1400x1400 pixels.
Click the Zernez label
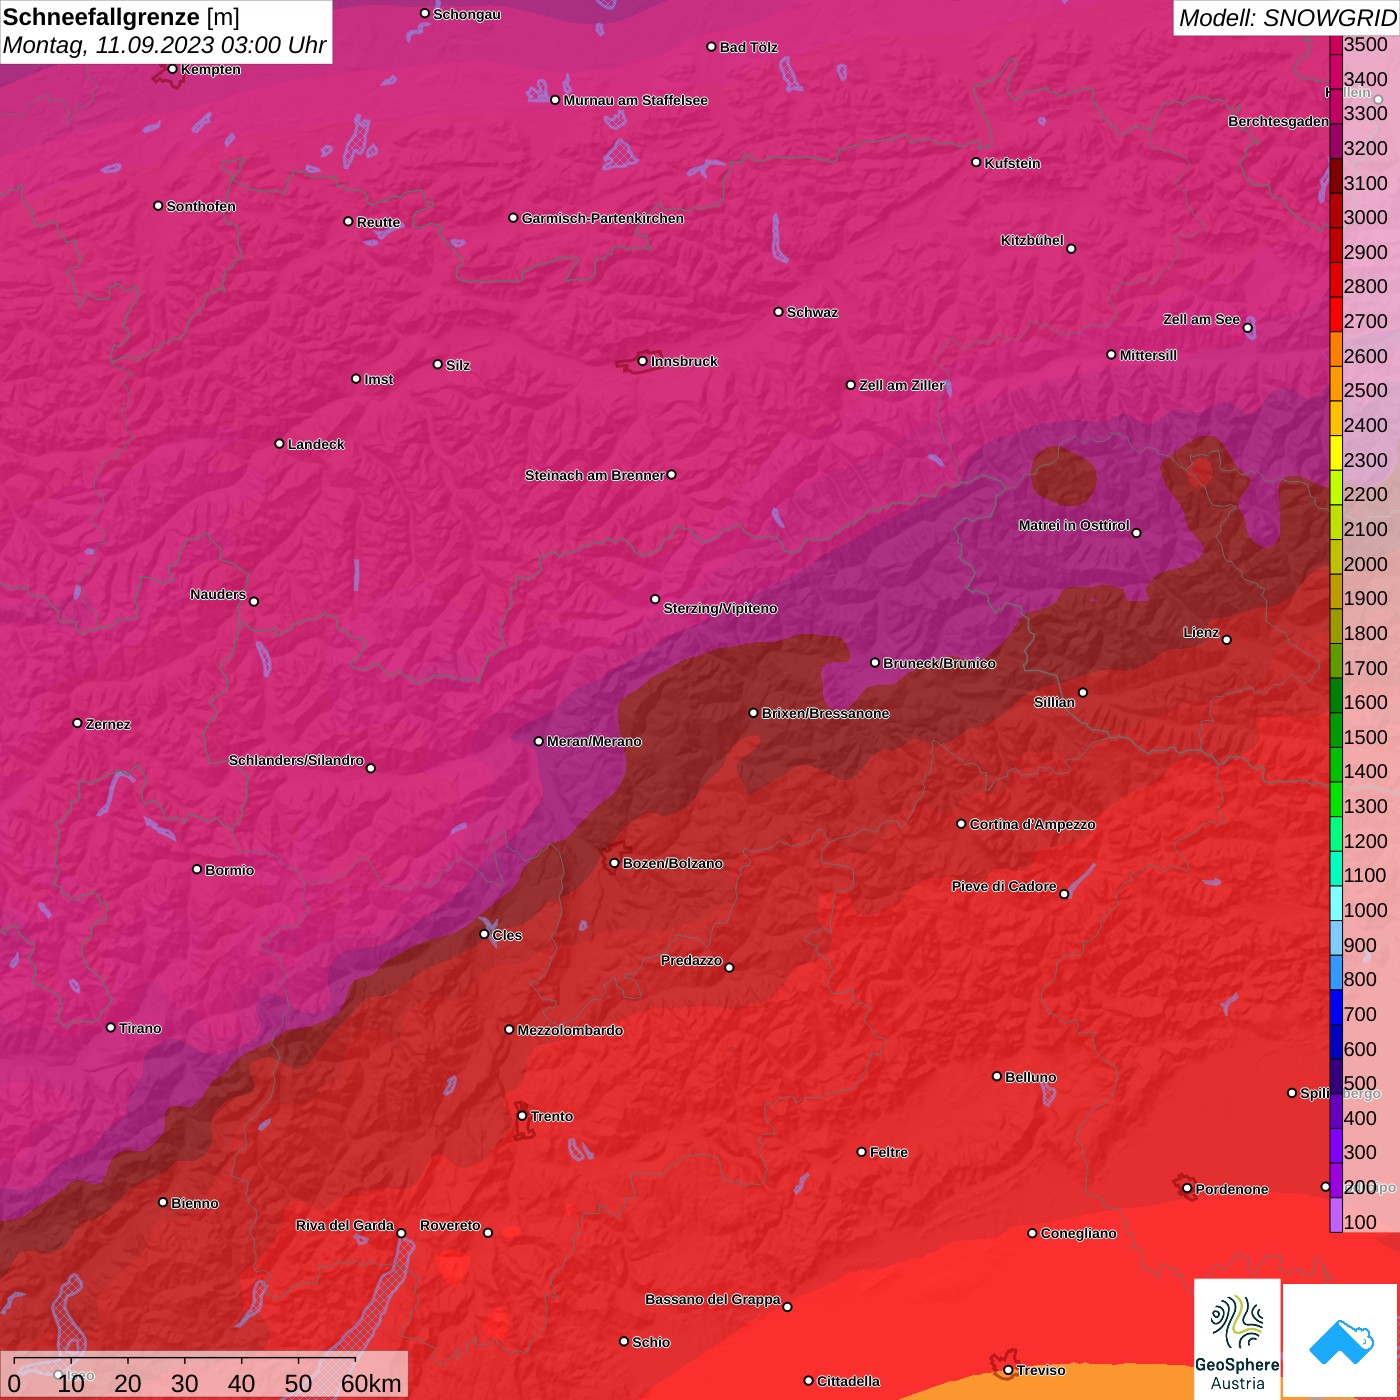click(x=108, y=724)
